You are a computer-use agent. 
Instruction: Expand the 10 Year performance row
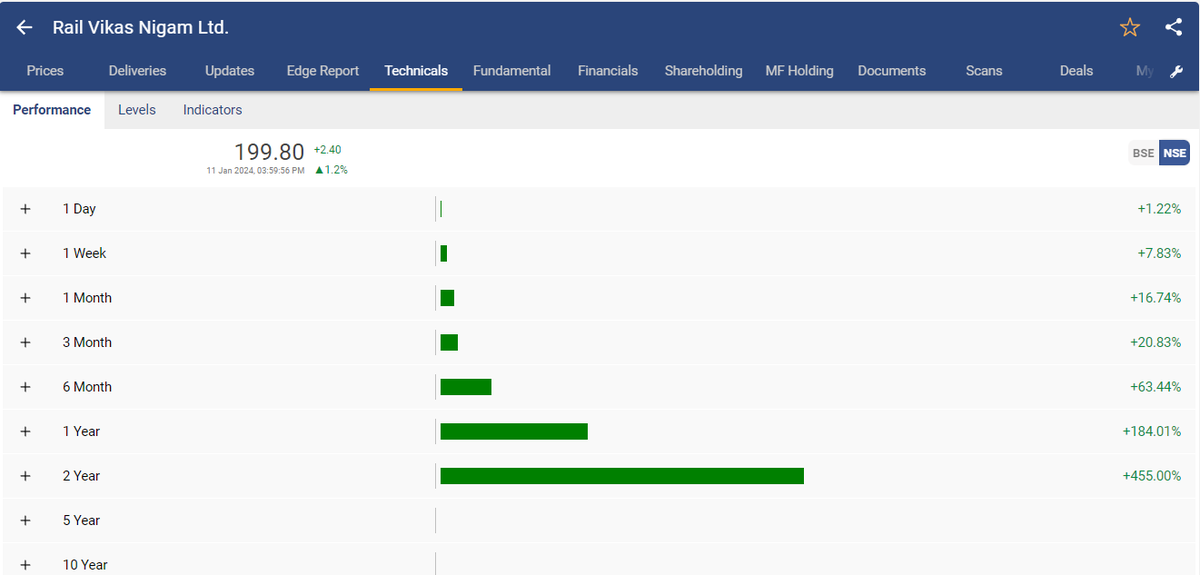[26, 565]
